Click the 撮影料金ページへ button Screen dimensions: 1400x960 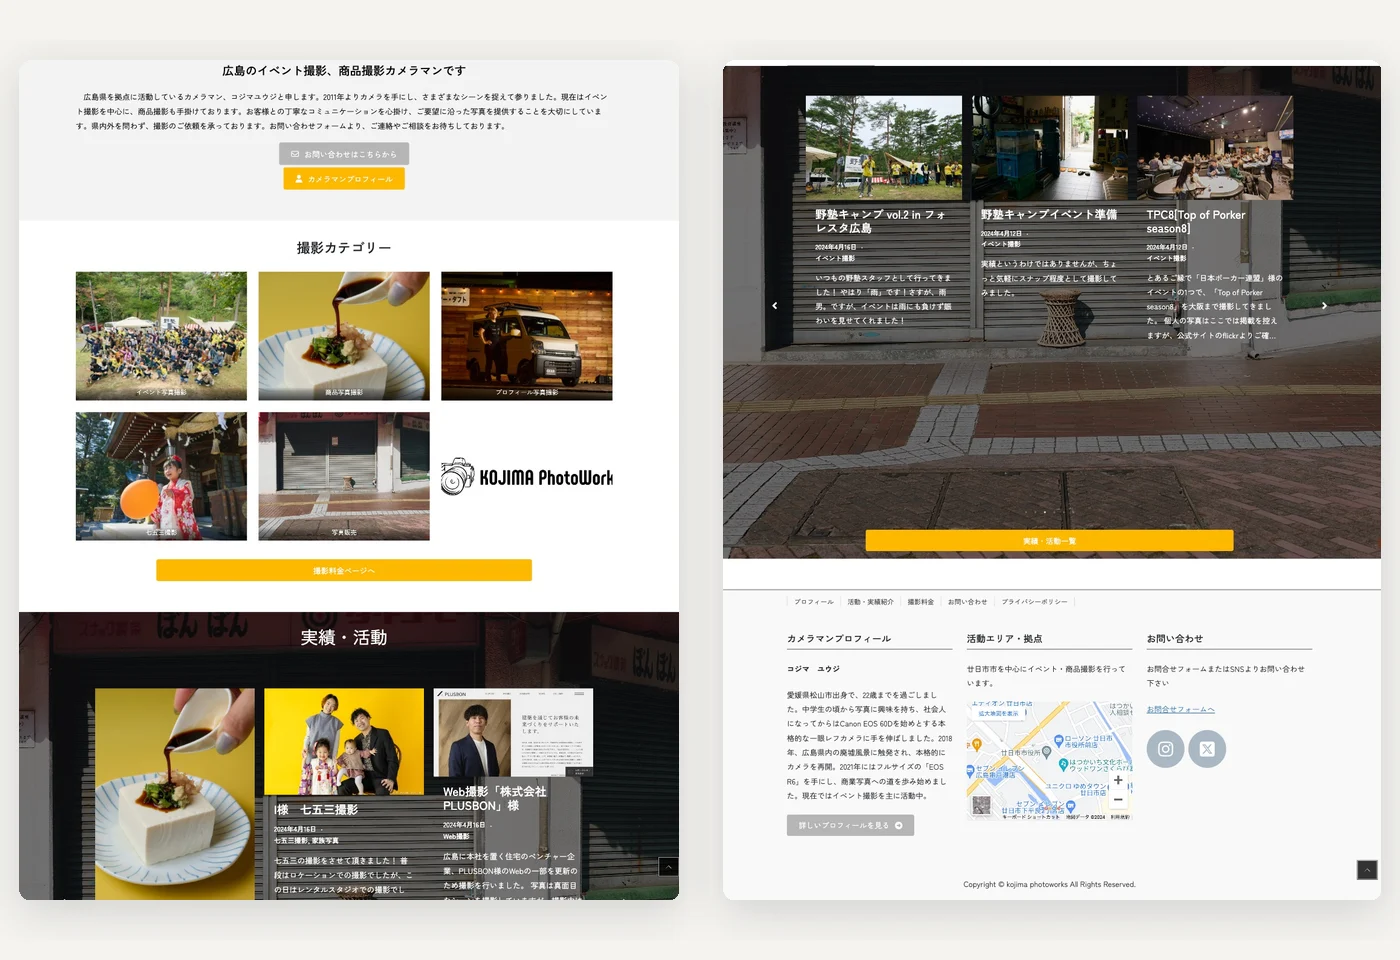coord(344,570)
